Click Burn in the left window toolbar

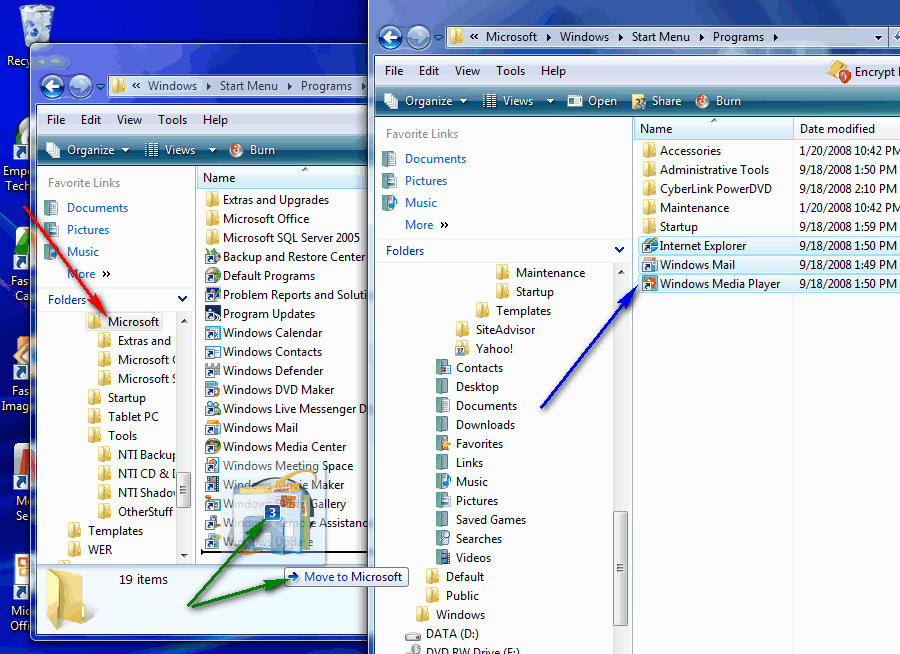(x=253, y=150)
